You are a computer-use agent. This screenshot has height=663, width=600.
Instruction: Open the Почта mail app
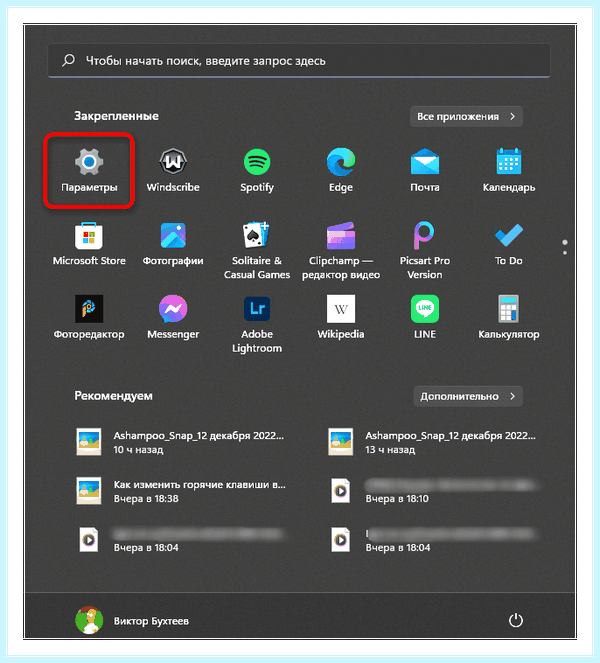coord(425,170)
